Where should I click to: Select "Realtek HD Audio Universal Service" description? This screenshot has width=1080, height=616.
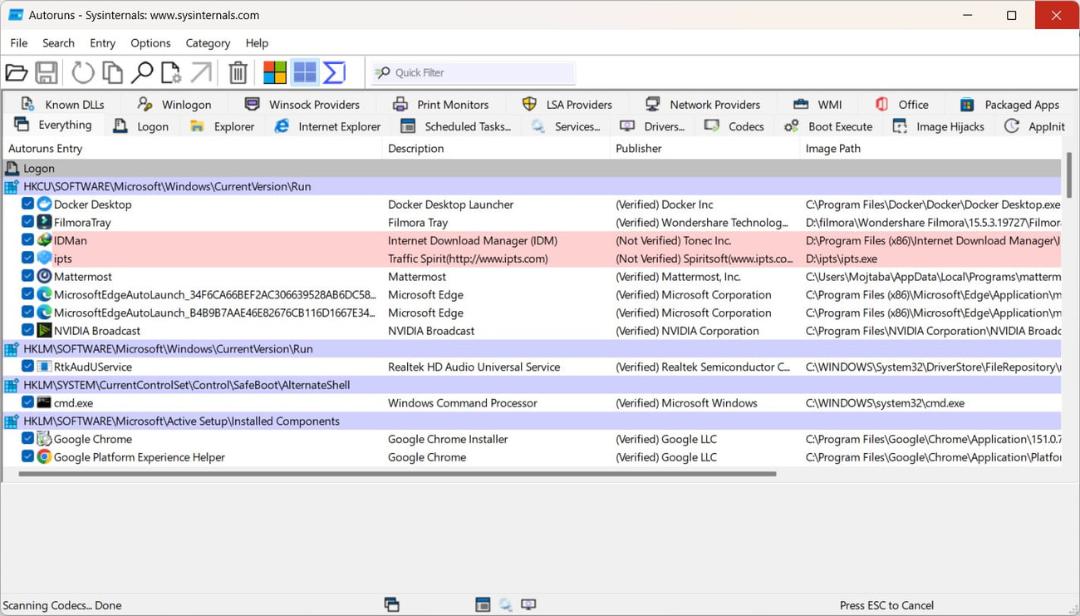(474, 367)
